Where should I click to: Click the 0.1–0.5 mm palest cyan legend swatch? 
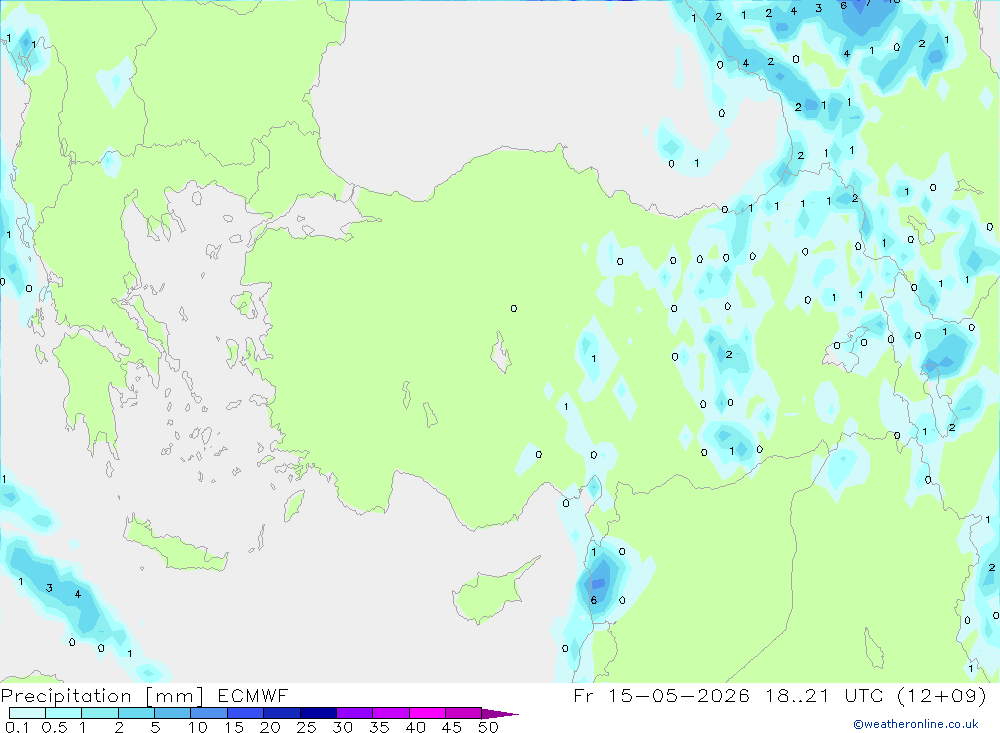pyautogui.click(x=27, y=713)
